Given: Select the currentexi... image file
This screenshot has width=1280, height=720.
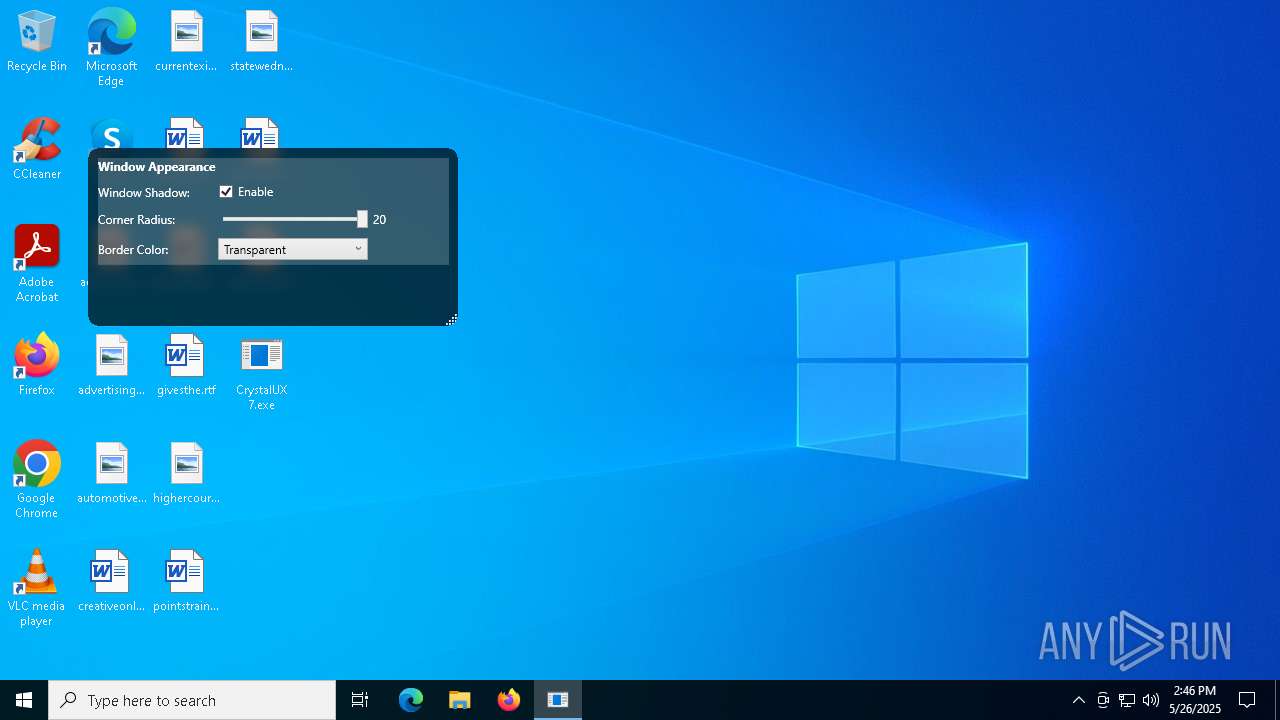Looking at the screenshot, I should [x=186, y=42].
